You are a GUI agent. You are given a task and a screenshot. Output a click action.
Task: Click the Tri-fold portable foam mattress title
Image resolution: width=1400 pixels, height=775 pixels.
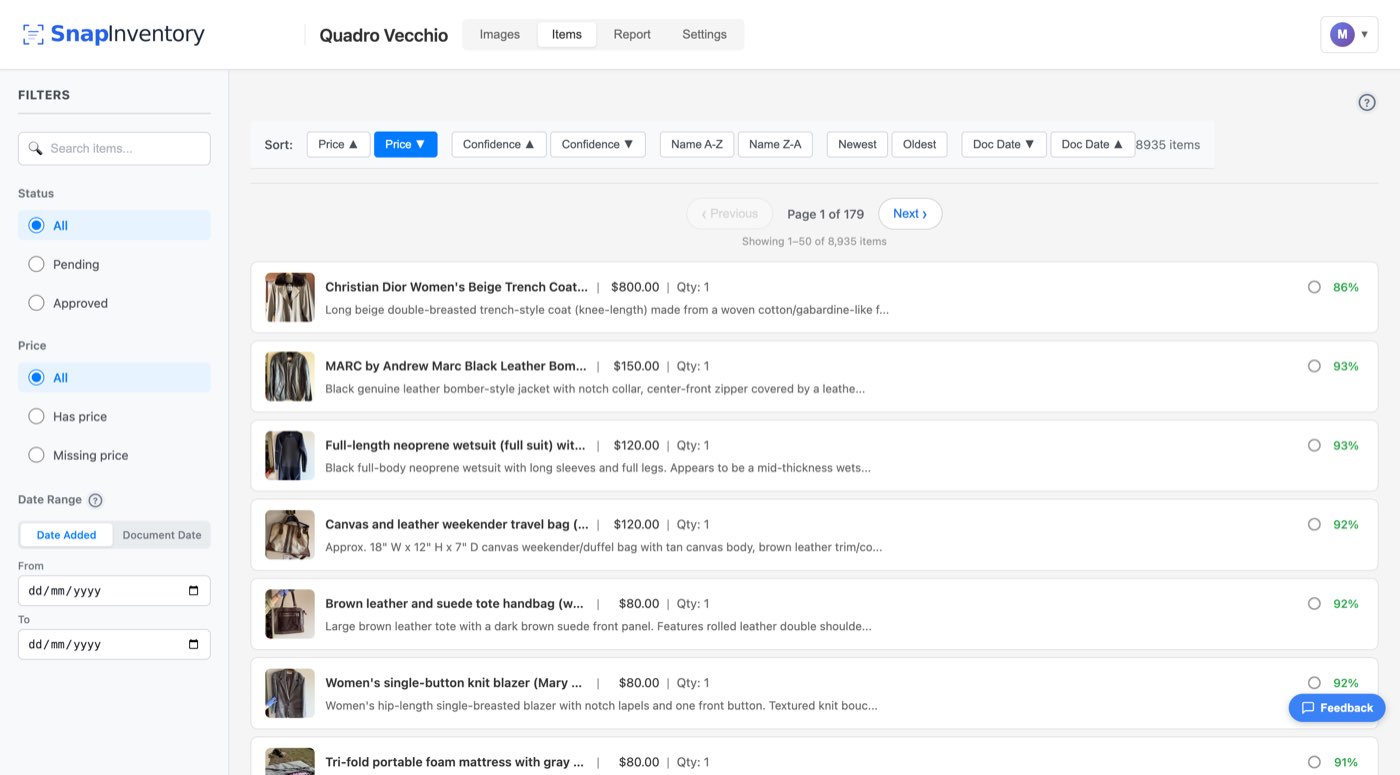(x=454, y=762)
